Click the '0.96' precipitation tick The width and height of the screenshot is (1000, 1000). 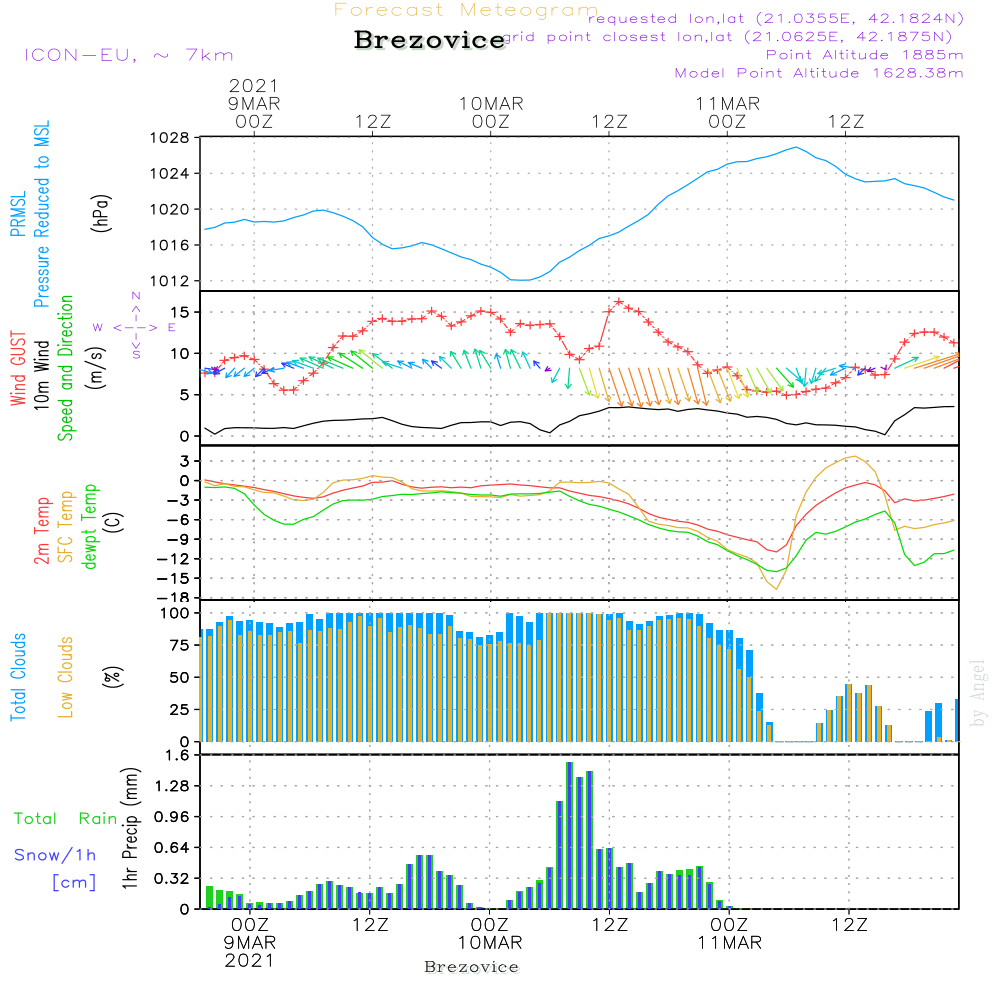(x=172, y=817)
